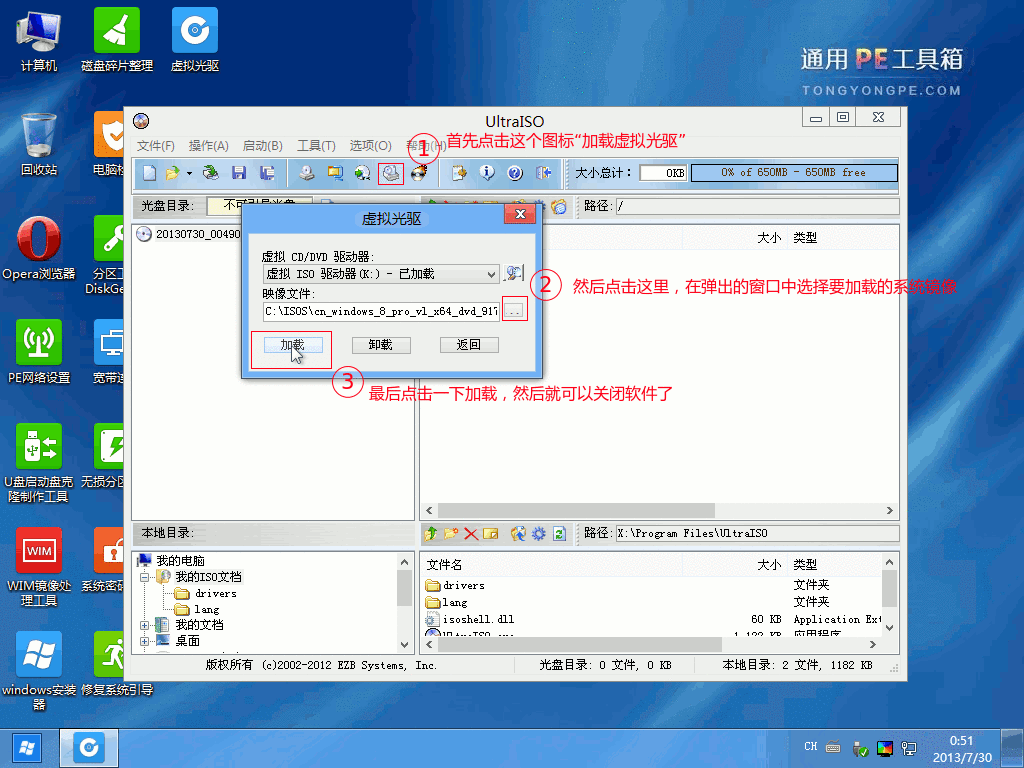Click the Help question mark icon
1024x768 pixels.
pyautogui.click(x=515, y=173)
